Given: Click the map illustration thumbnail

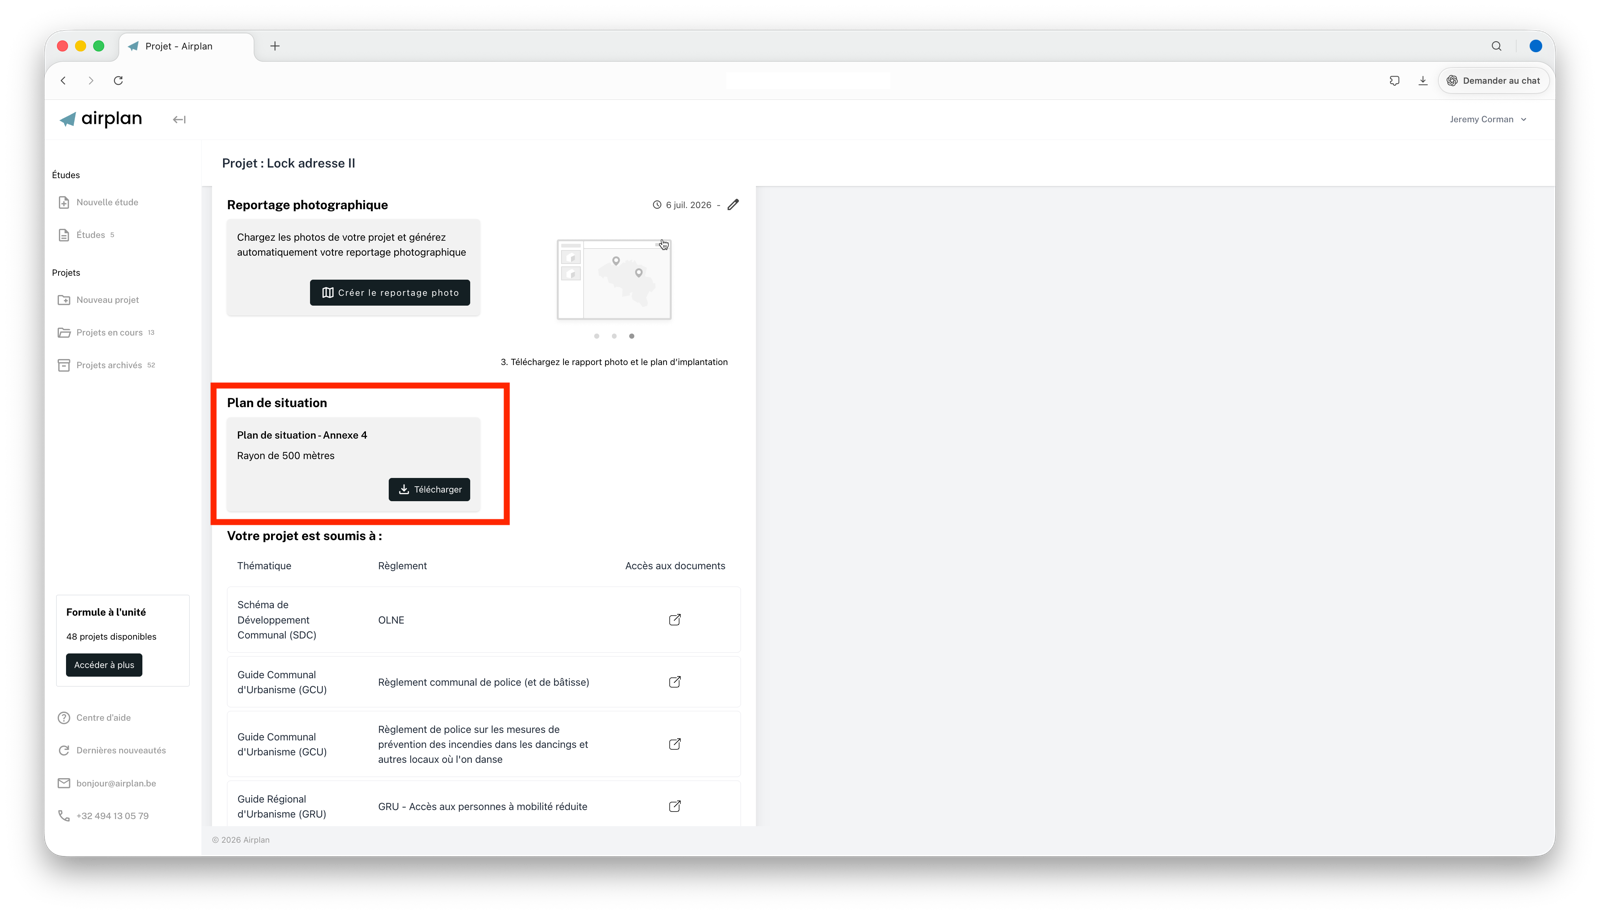Looking at the screenshot, I should point(614,279).
